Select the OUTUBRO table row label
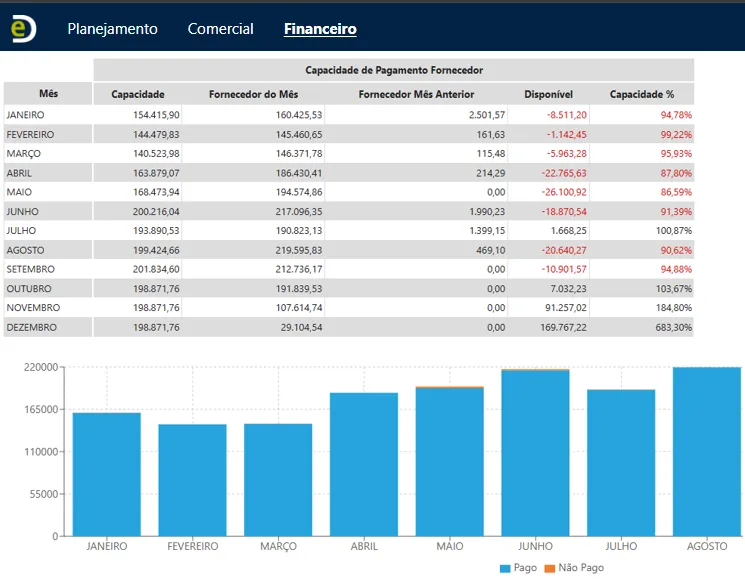The width and height of the screenshot is (745, 586). [x=29, y=288]
